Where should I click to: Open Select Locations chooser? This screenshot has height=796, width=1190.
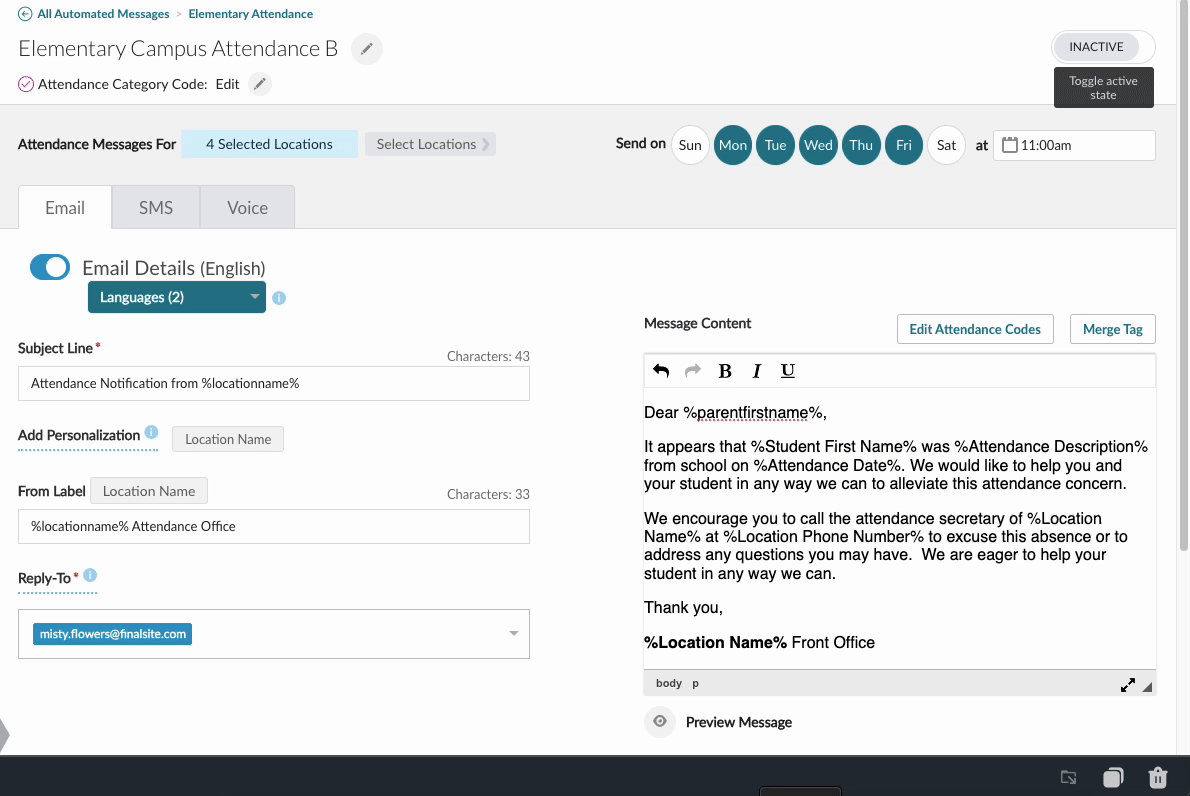coord(430,144)
